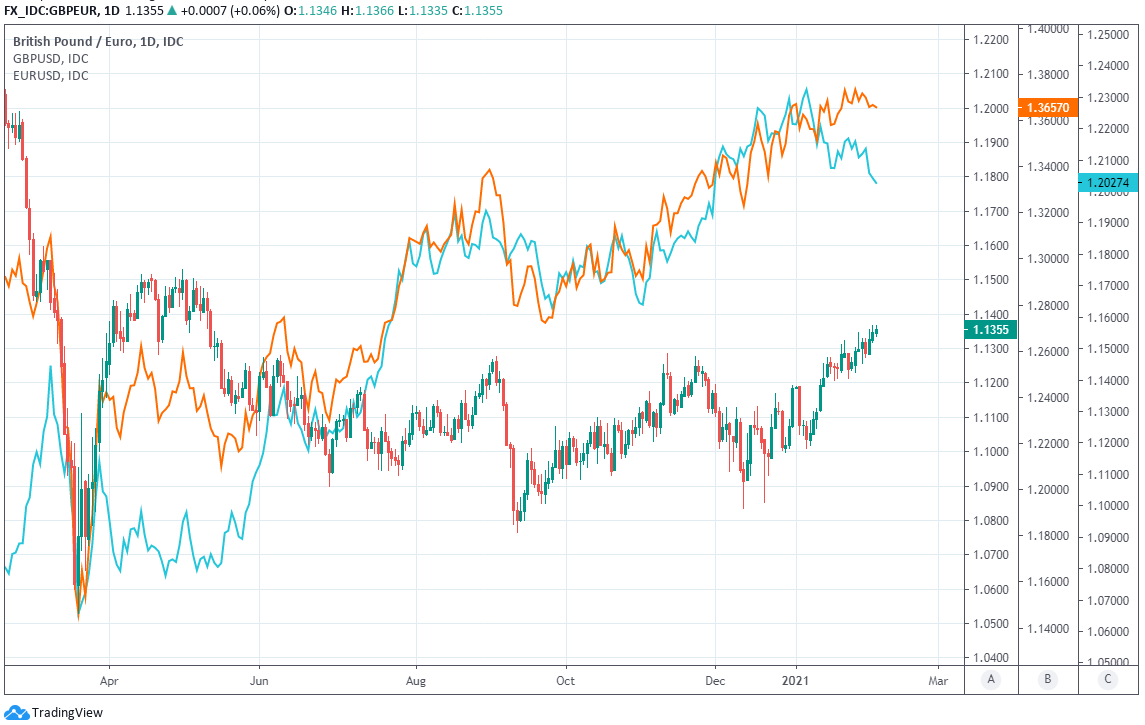Click the Aug label on time axis
1145x725 pixels.
coord(416,680)
